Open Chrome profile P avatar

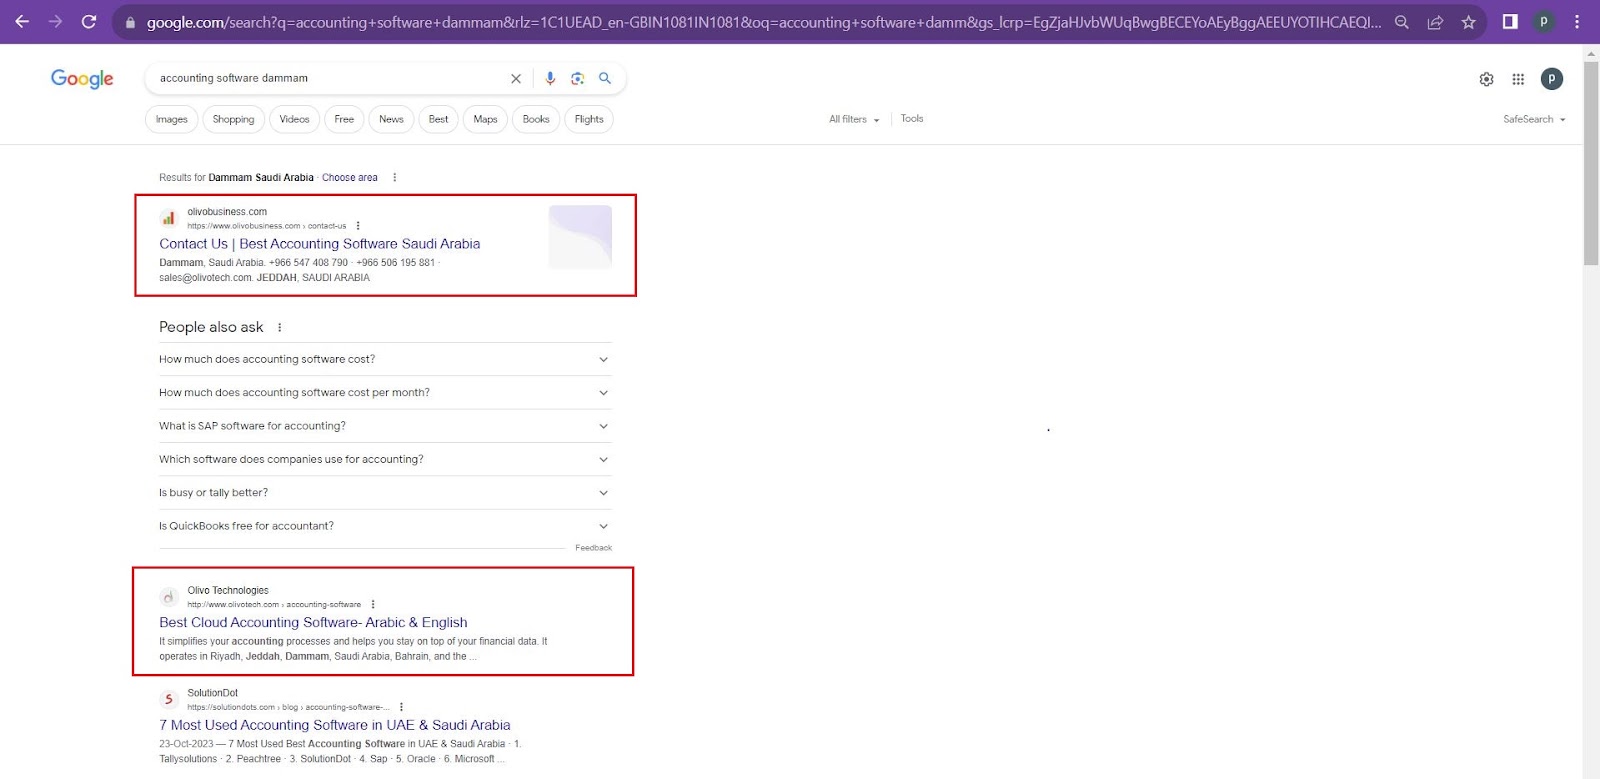pyautogui.click(x=1544, y=21)
